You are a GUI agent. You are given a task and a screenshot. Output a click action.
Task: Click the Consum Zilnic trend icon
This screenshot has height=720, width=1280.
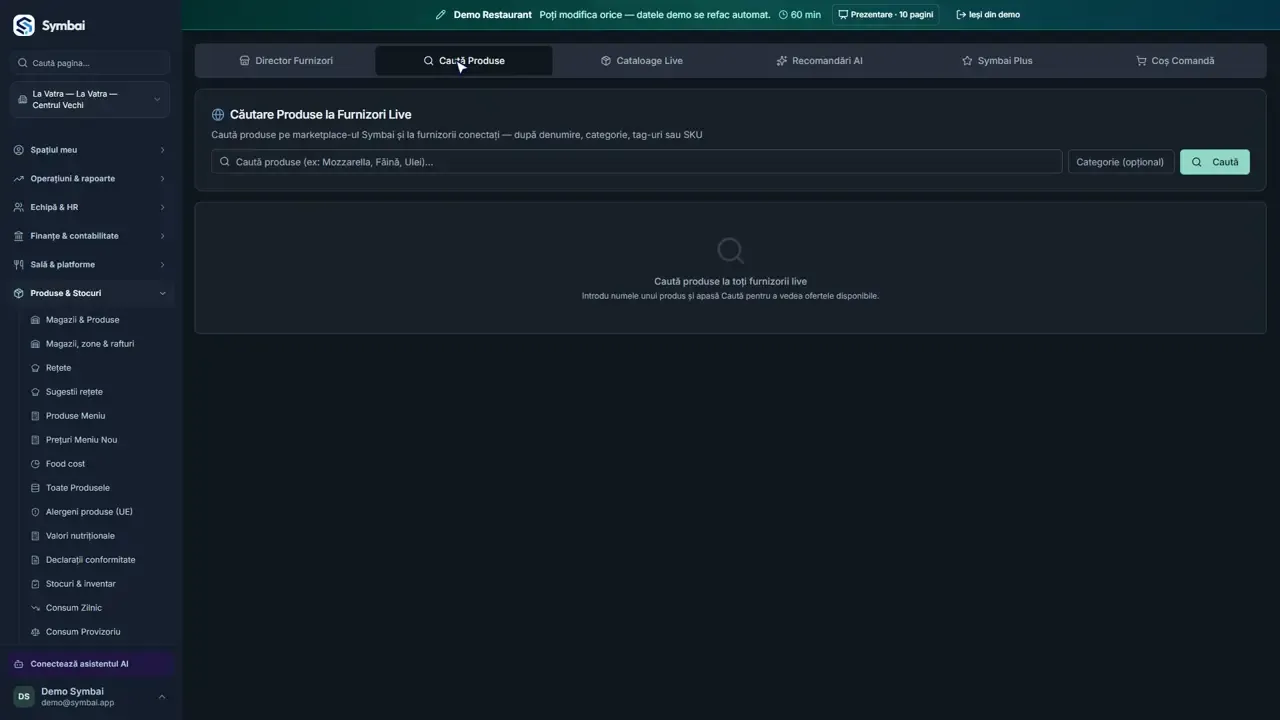pos(36,608)
